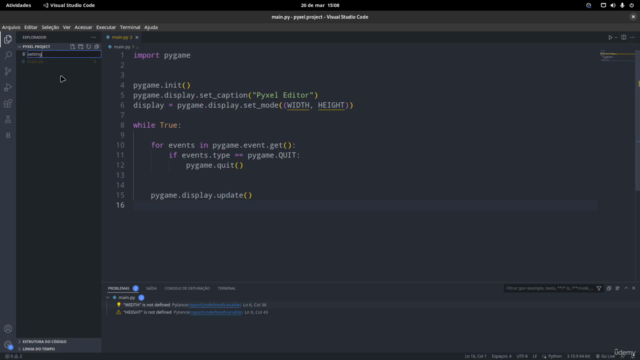Click the problems filter text box

point(549,288)
